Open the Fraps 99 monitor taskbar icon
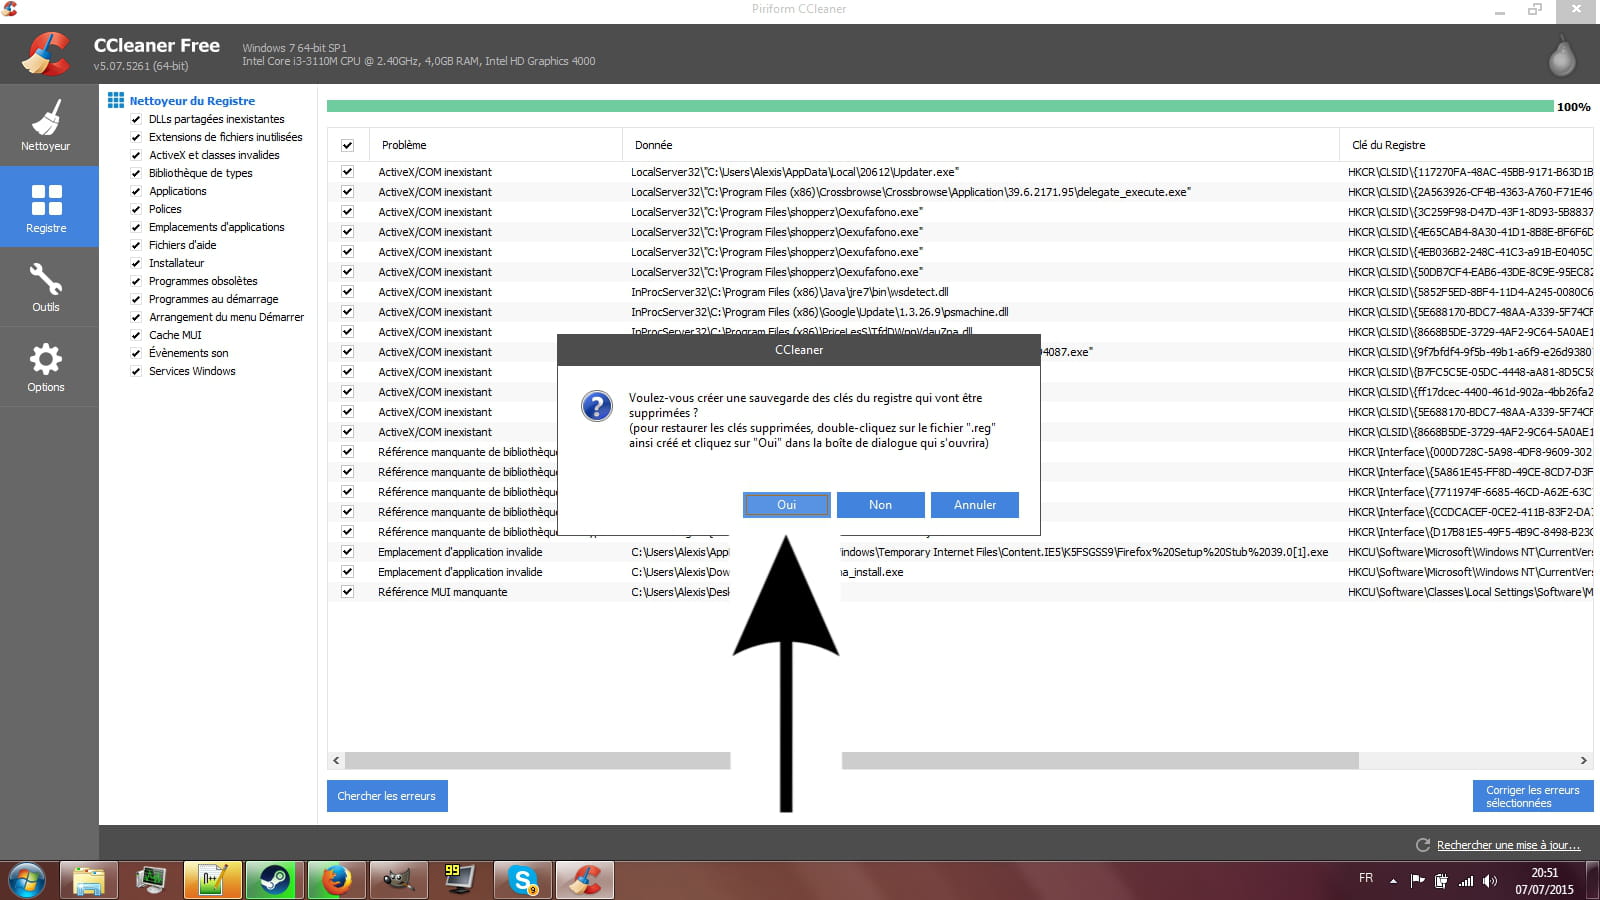The width and height of the screenshot is (1600, 900). coord(460,881)
